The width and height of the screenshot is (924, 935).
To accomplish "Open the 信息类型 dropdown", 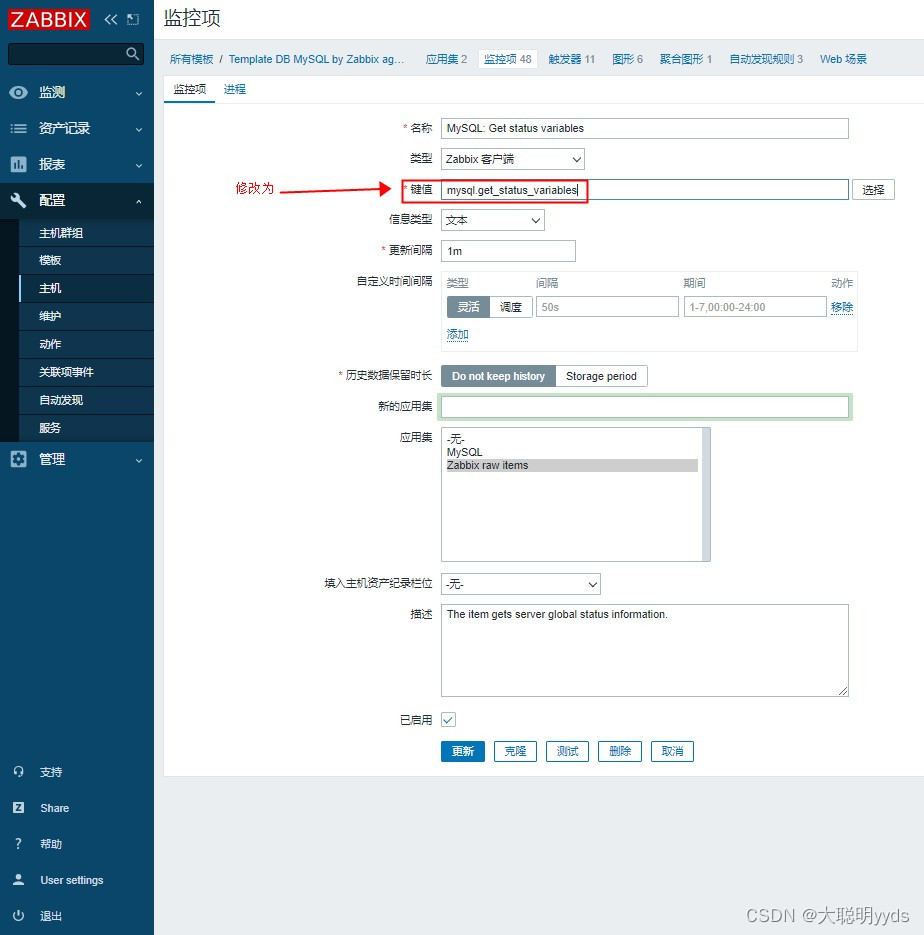I will pos(492,220).
